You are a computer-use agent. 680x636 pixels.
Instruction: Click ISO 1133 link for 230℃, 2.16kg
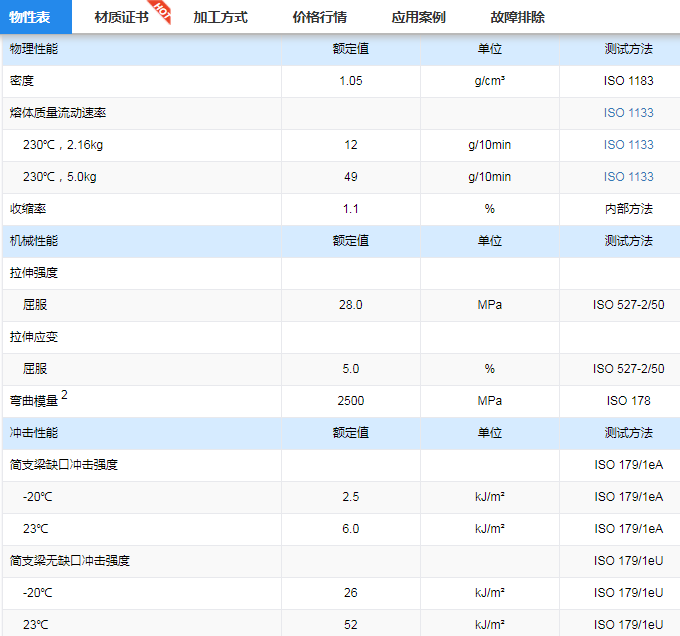coord(628,145)
